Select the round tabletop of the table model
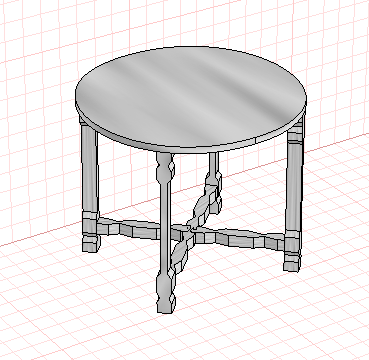Image resolution: width=369 pixels, height=360 pixels. (191, 99)
